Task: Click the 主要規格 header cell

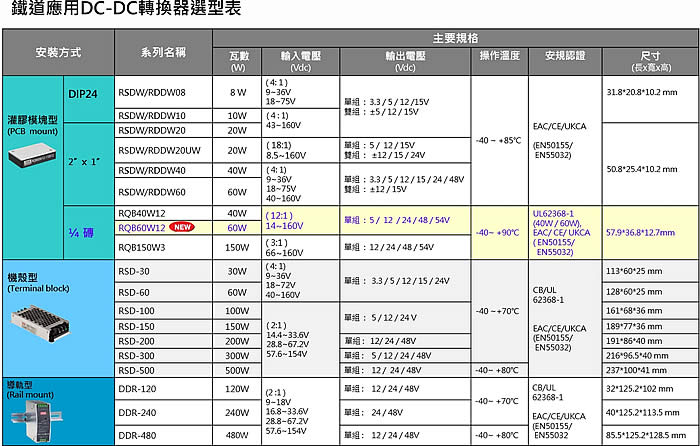Action: 455,38
